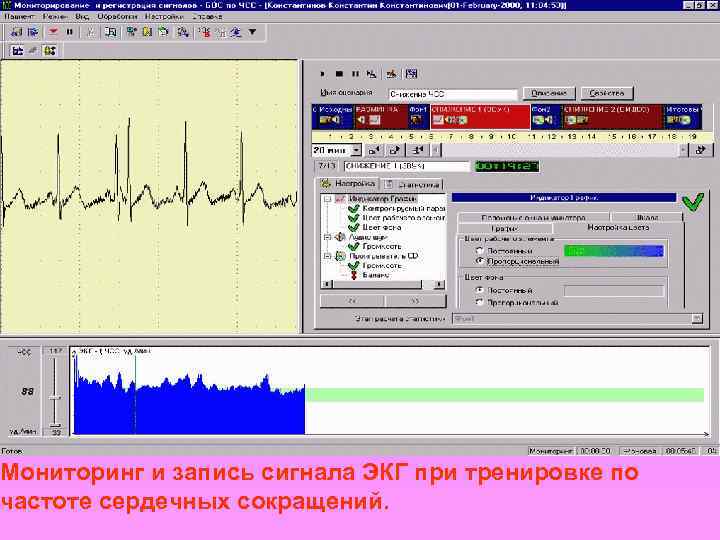Collapse the Проигрыватель CD tree node
The width and height of the screenshot is (720, 540).
point(327,256)
